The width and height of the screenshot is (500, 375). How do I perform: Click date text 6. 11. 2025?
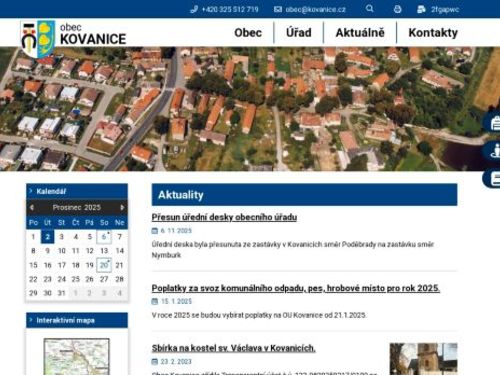176,231
